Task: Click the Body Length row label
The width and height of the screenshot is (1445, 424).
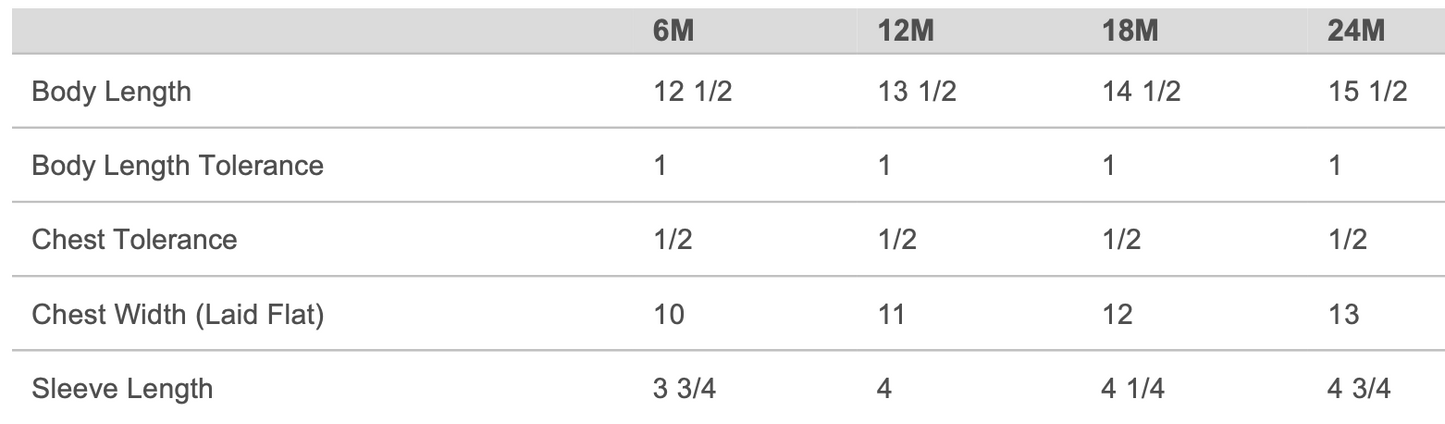Action: (111, 92)
